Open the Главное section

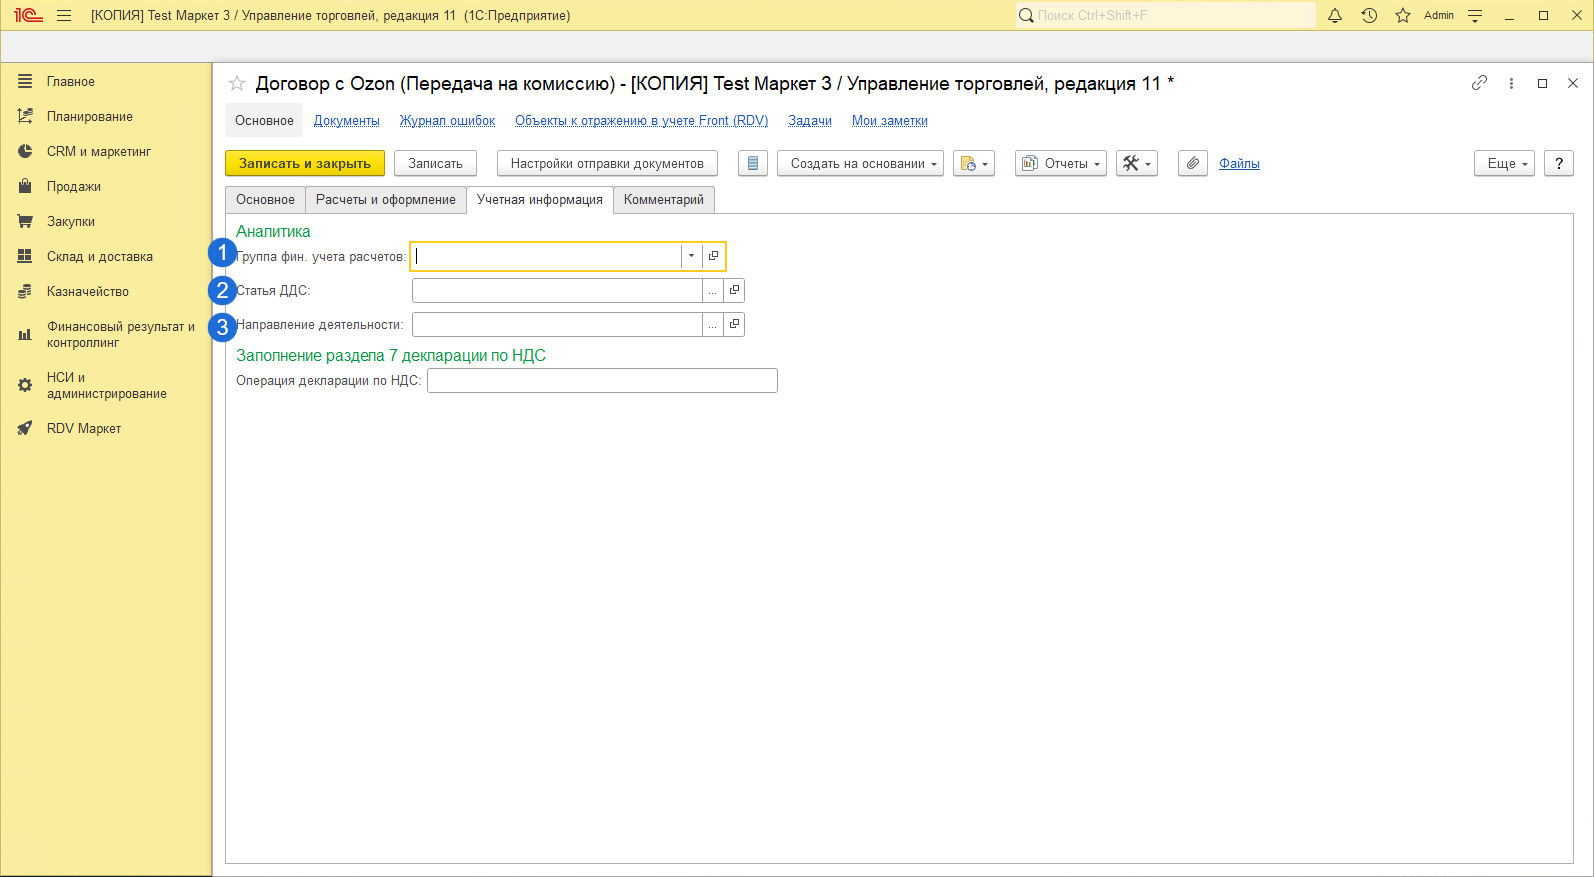click(106, 82)
